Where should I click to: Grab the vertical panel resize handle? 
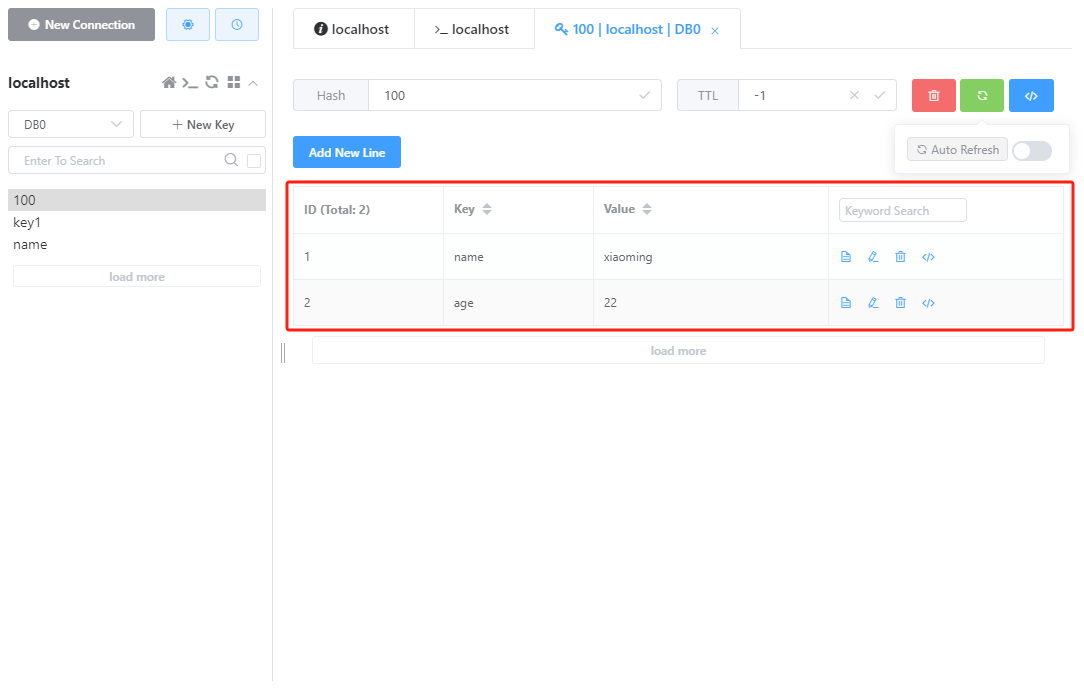point(283,353)
